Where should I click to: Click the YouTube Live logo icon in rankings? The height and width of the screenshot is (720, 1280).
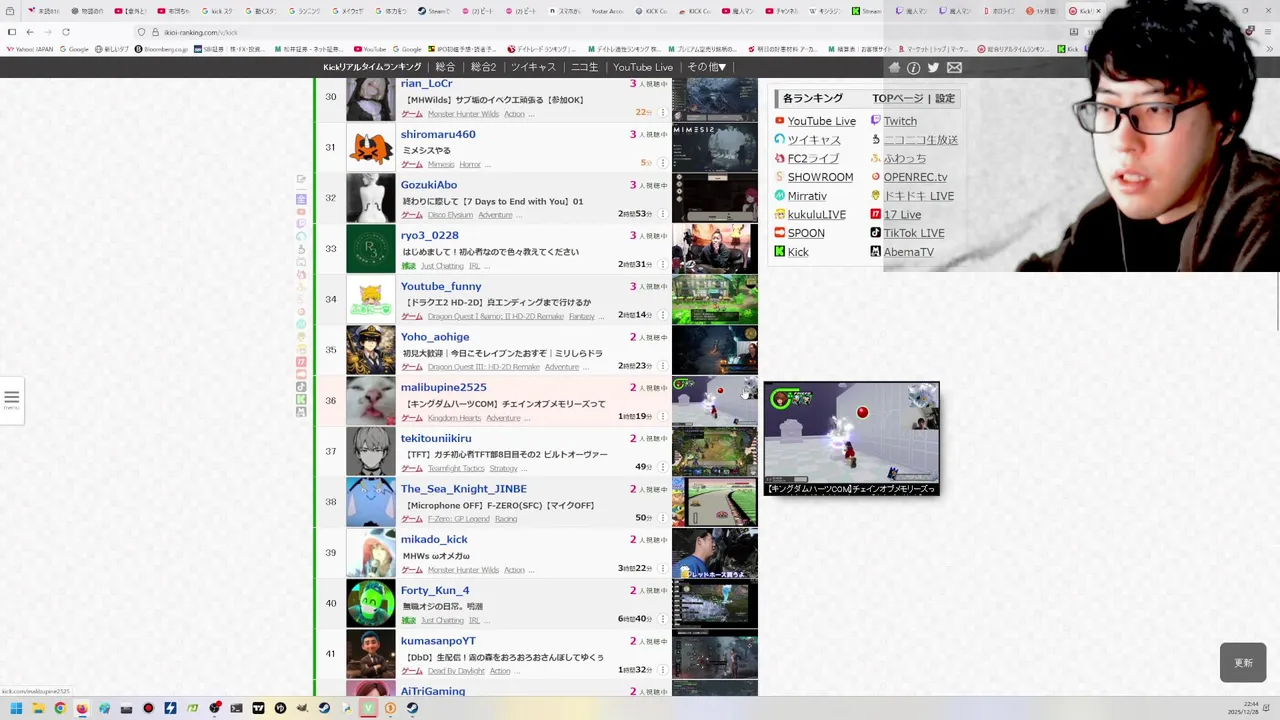point(779,121)
